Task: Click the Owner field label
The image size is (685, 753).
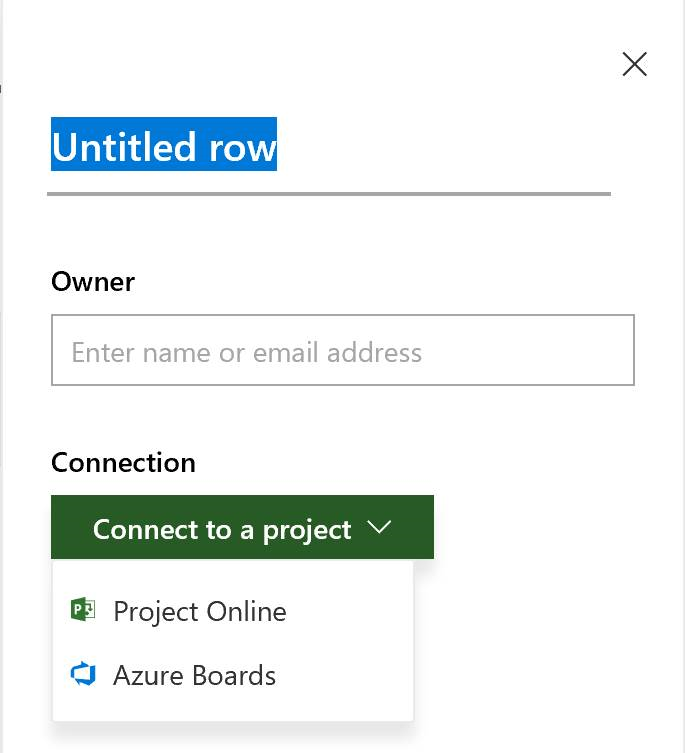Action: click(93, 282)
